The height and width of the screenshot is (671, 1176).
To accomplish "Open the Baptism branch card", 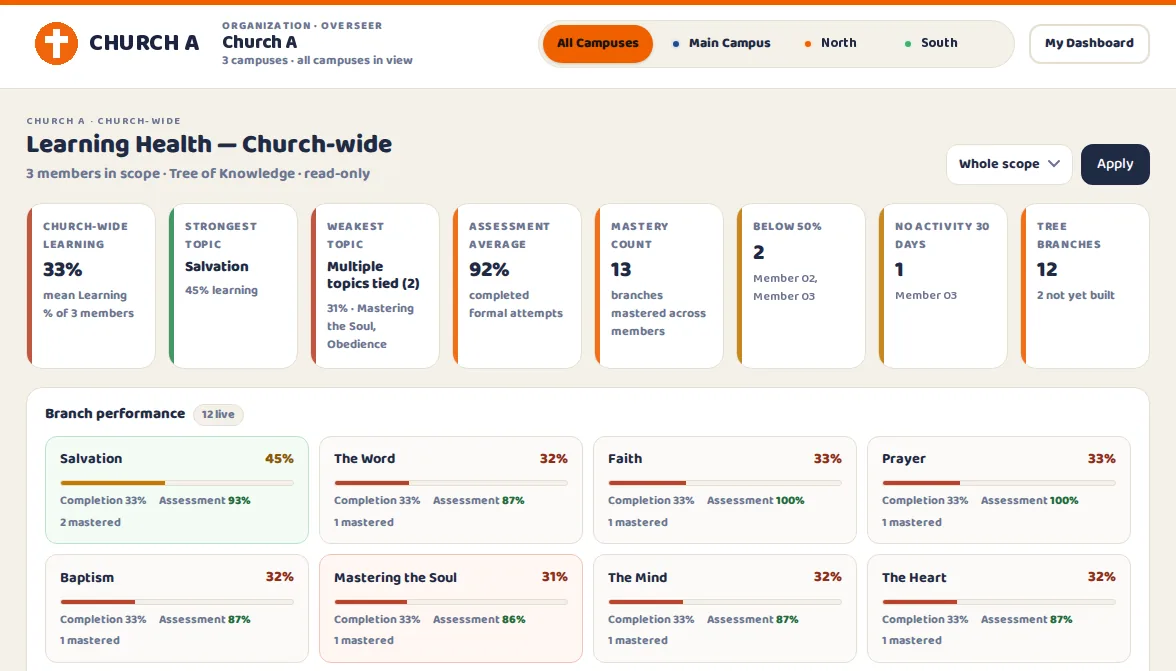I will tap(177, 609).
